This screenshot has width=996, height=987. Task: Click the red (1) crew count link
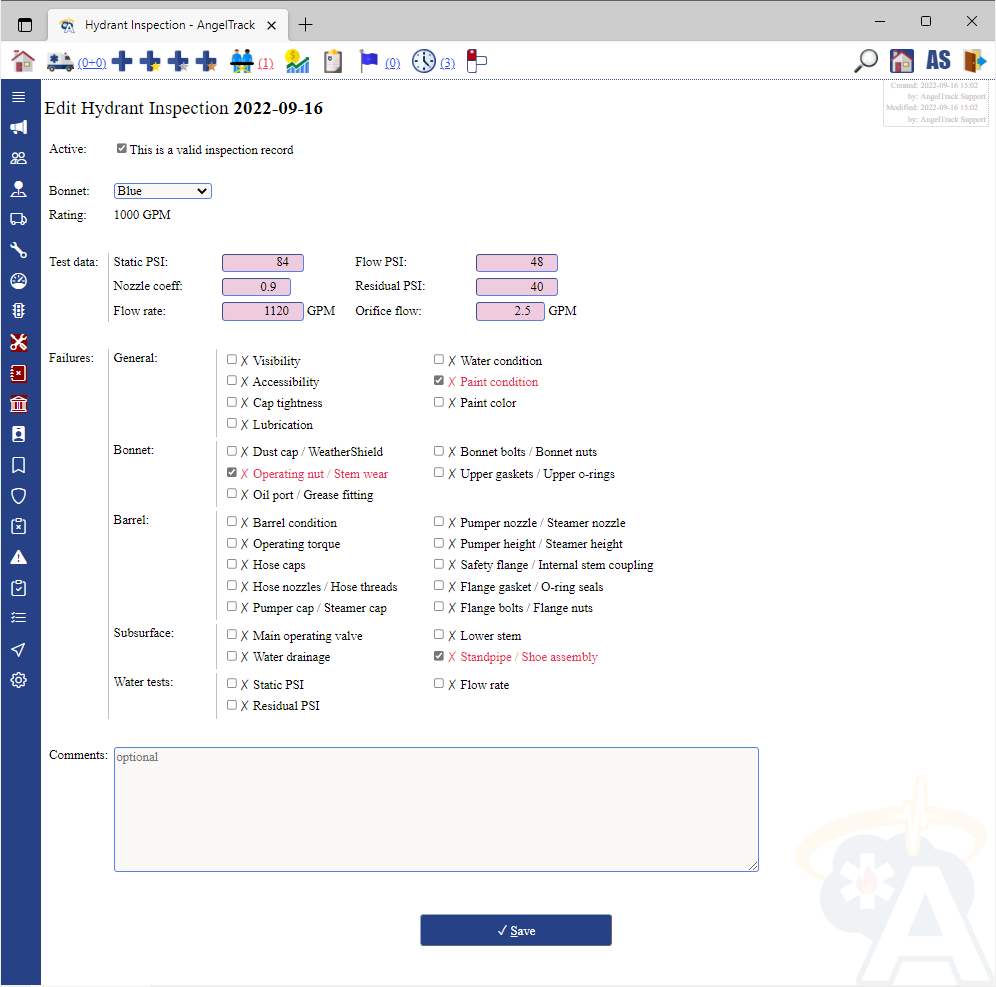click(265, 64)
